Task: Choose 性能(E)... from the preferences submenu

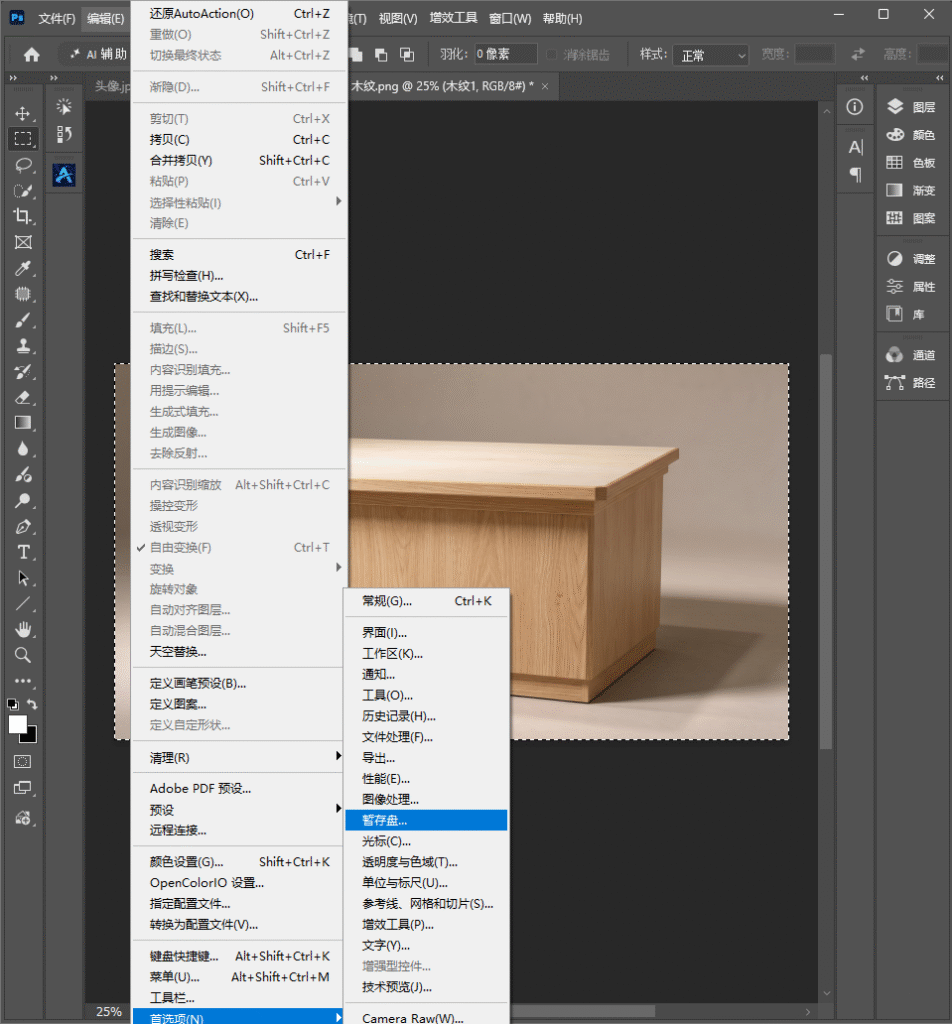Action: pyautogui.click(x=426, y=778)
